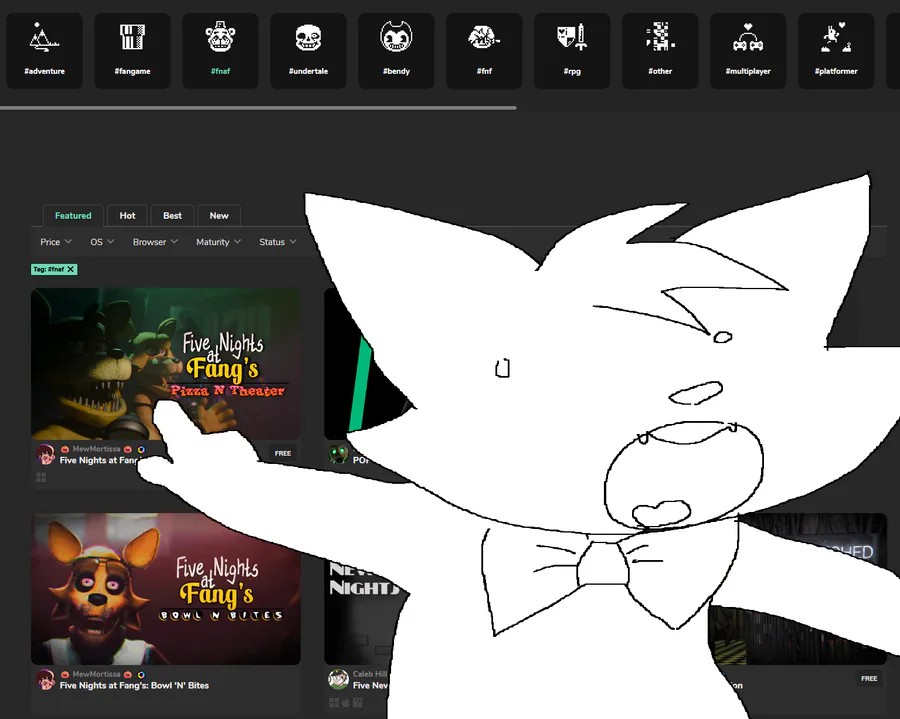Click rainbow hexagon badge beside MewMortissa on Pizza N Theater
Viewport: 900px width, 719px height.
click(141, 449)
